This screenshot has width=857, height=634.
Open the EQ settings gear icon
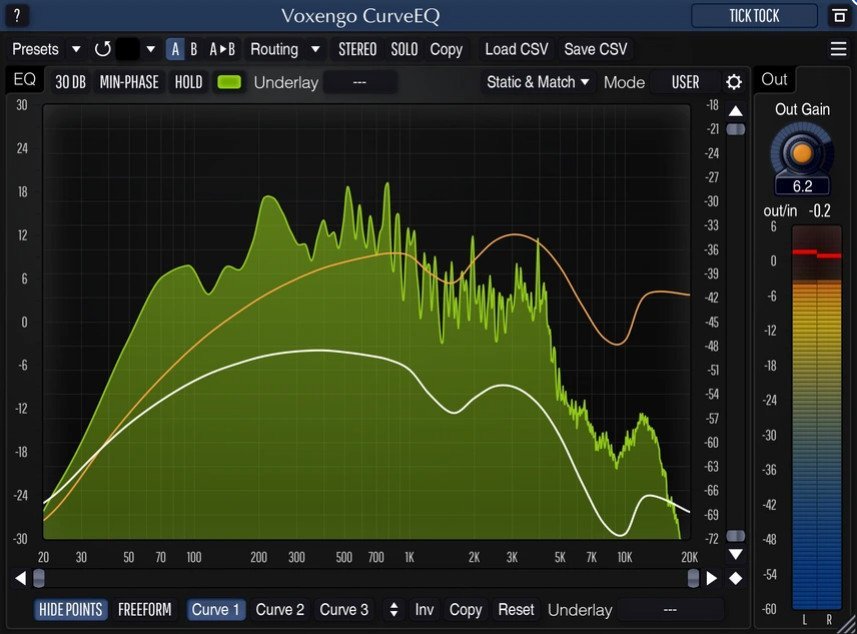click(x=734, y=82)
